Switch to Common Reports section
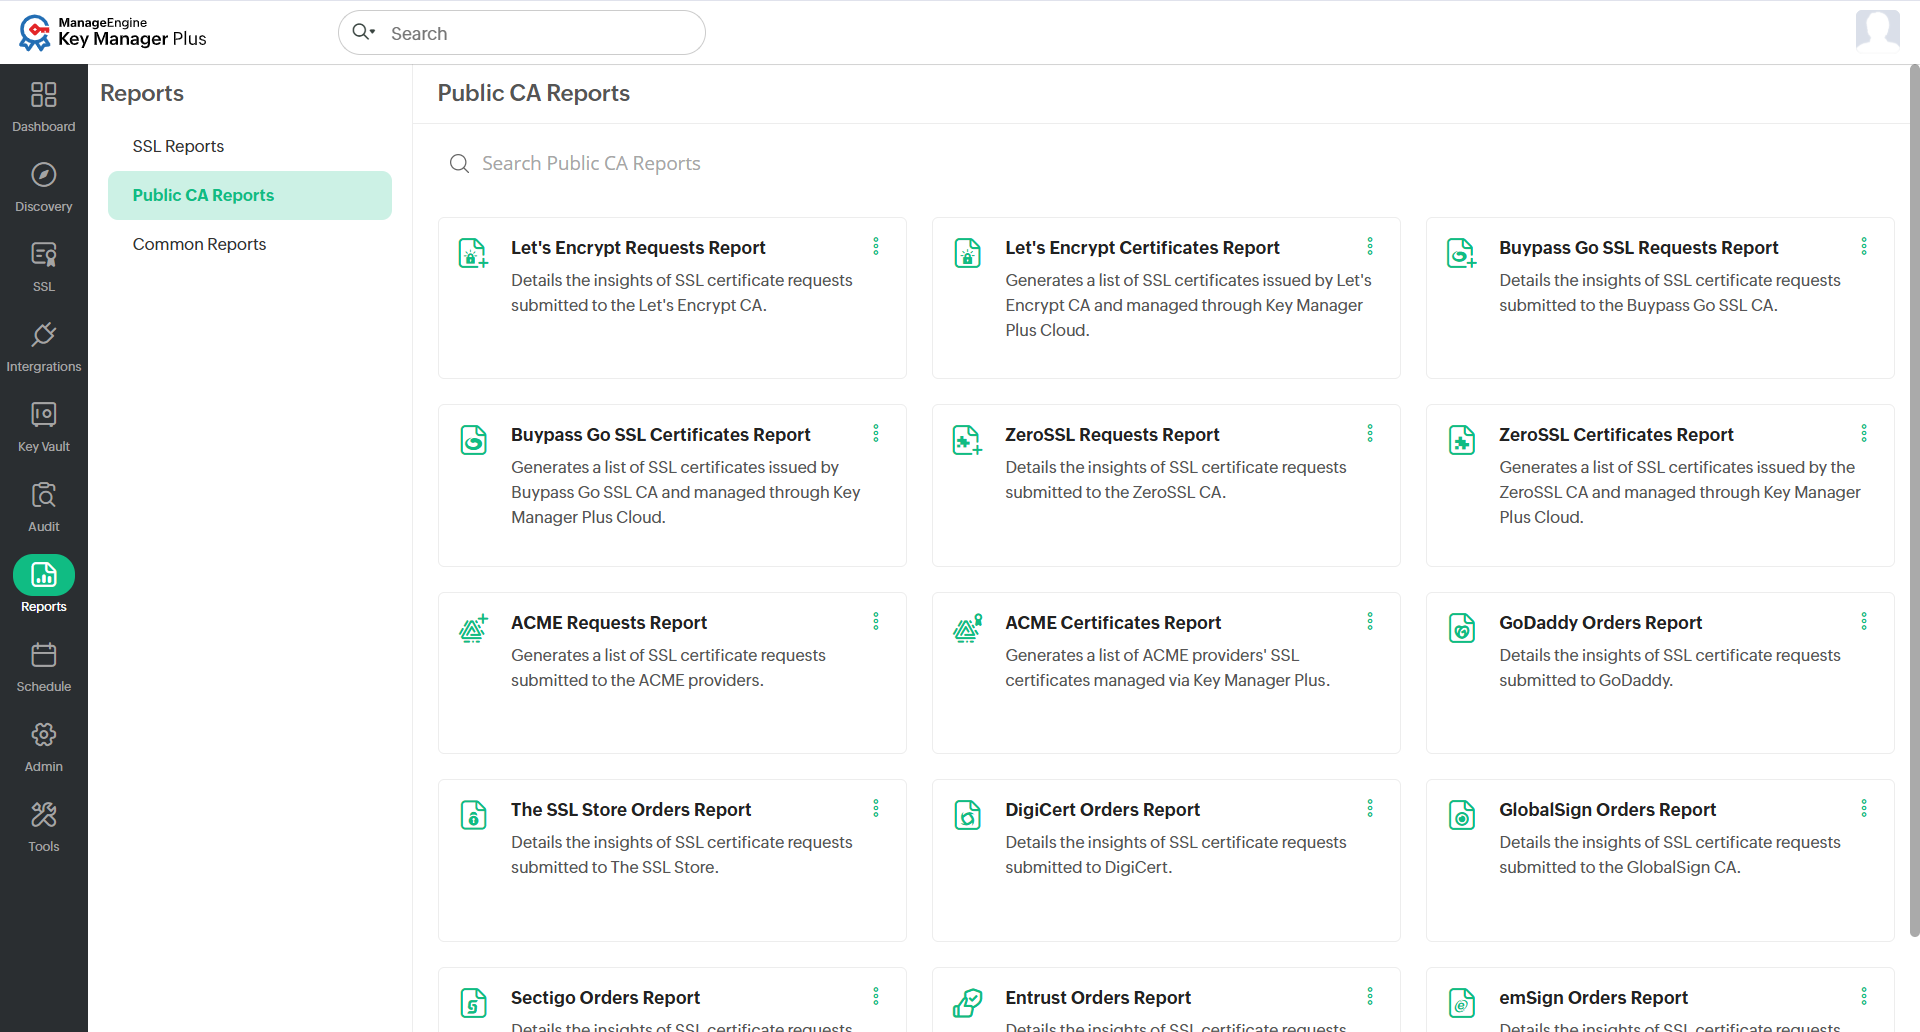This screenshot has width=1920, height=1032. (199, 244)
